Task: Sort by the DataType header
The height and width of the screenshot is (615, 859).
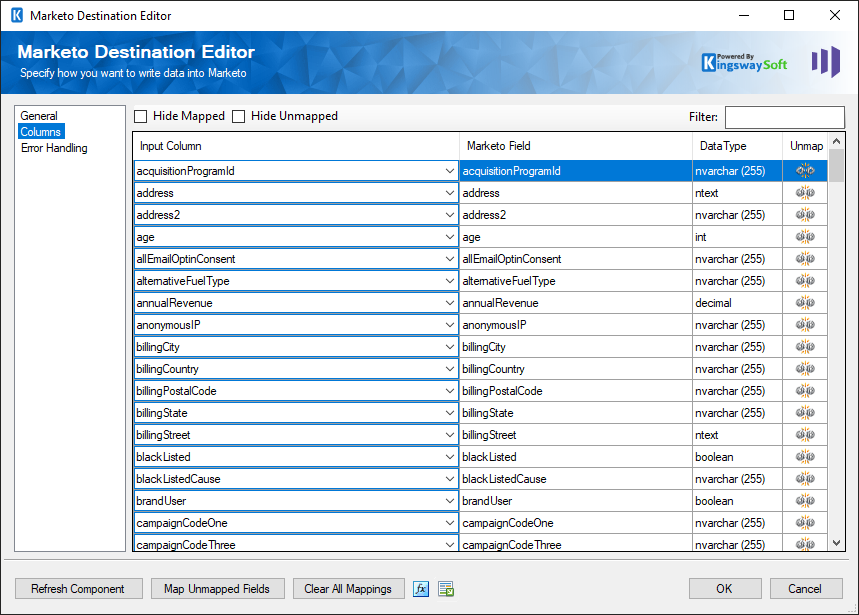Action: 737,146
